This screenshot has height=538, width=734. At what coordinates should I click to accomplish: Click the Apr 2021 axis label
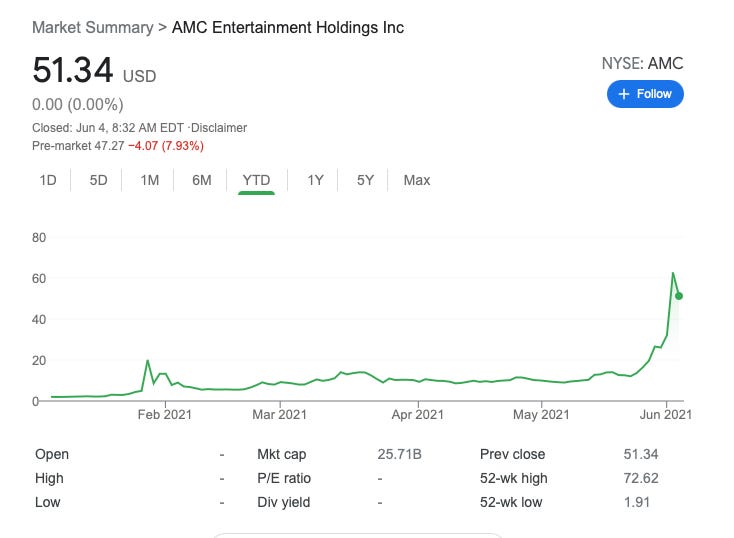(x=418, y=414)
